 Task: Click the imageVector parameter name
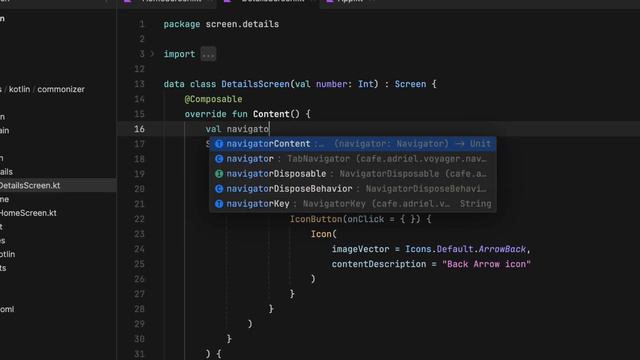(x=360, y=249)
